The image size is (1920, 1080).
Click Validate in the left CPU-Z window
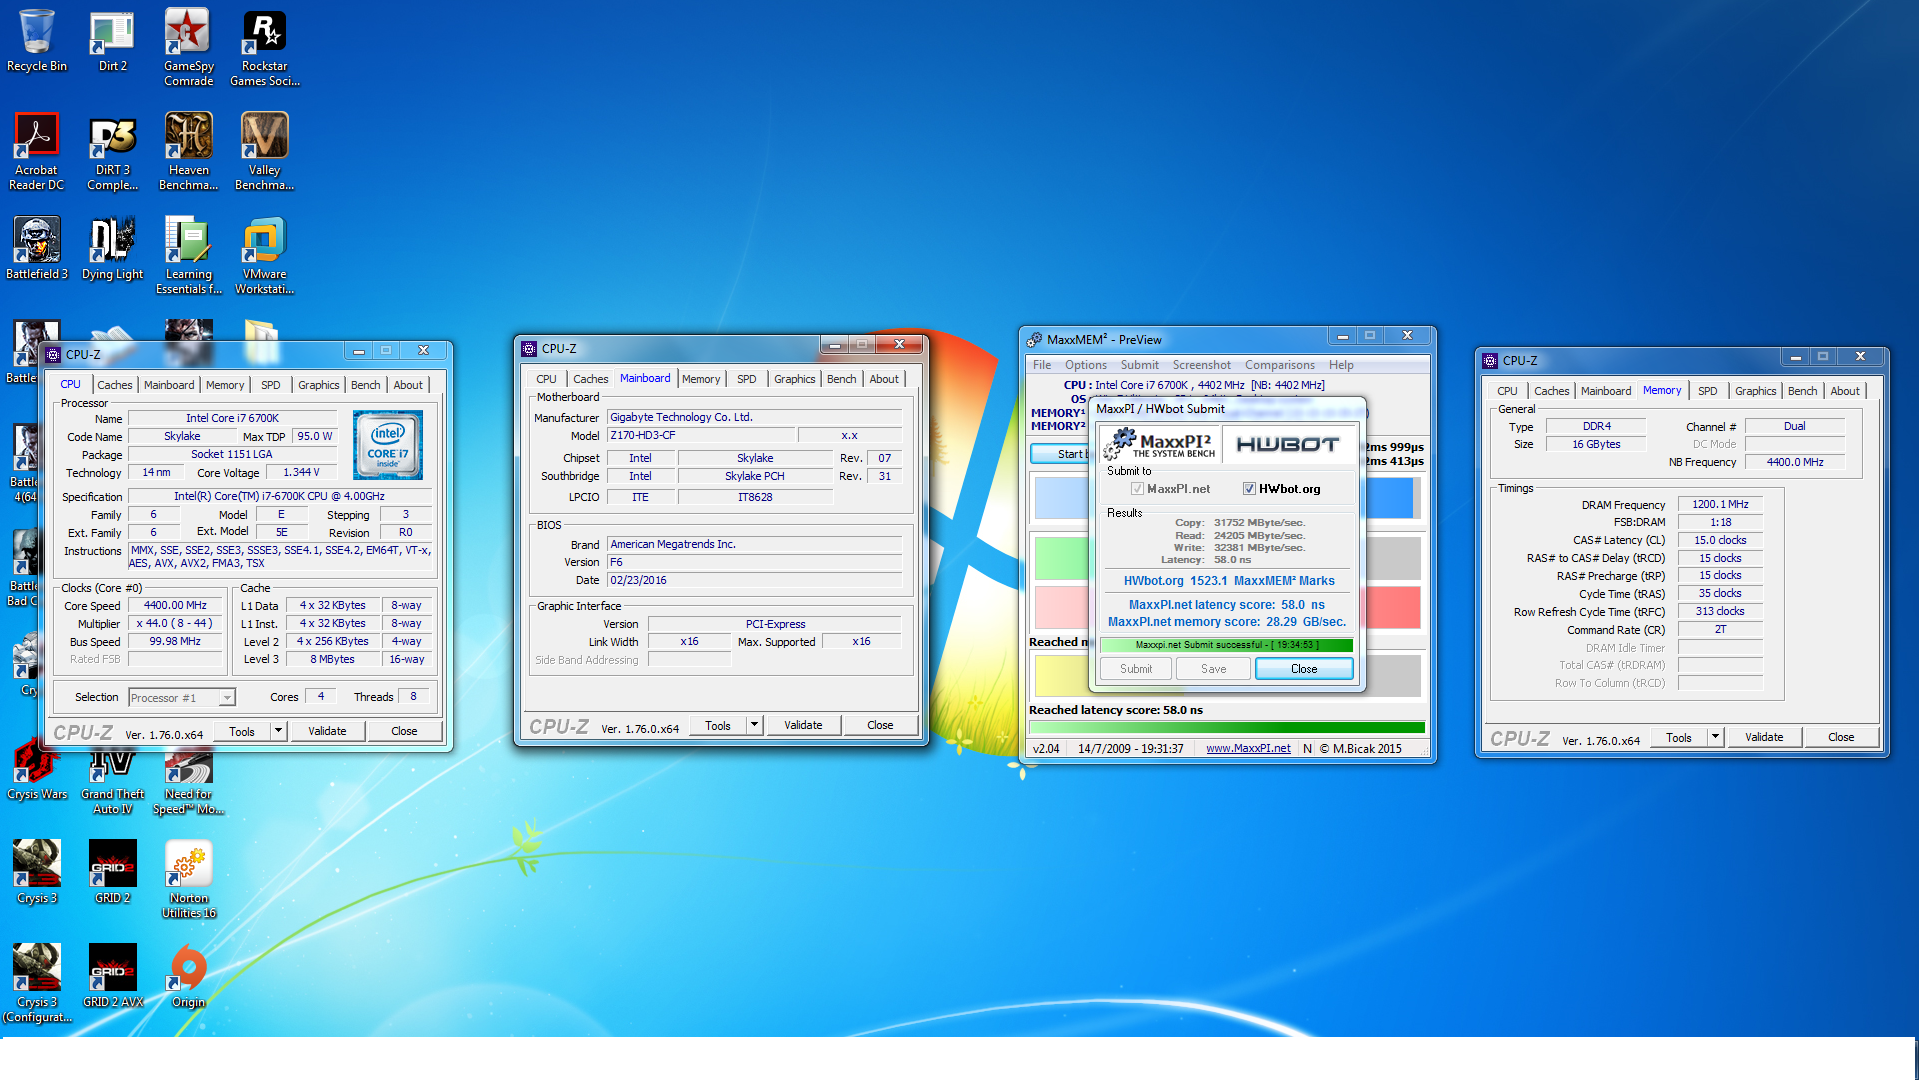pyautogui.click(x=327, y=731)
